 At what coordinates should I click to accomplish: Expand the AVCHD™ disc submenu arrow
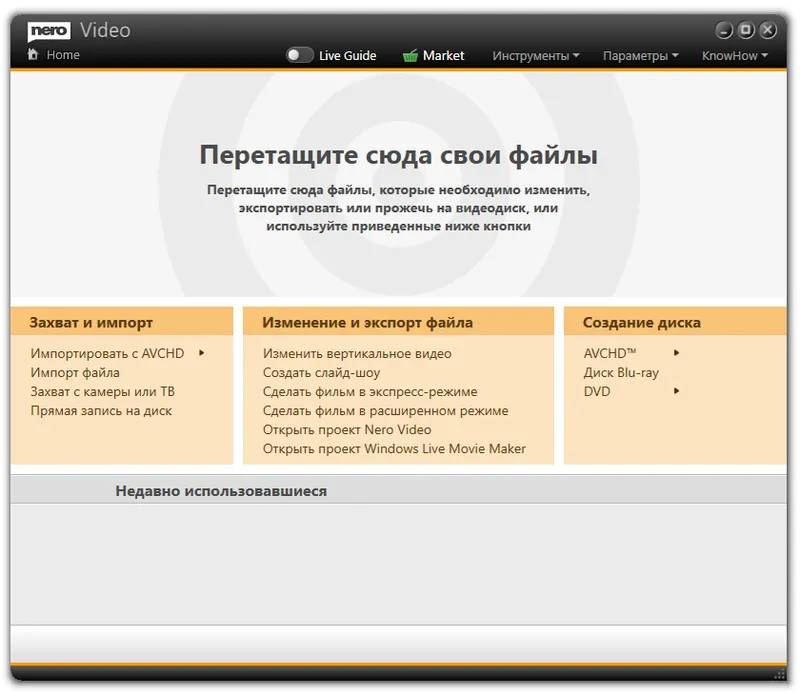coord(677,353)
